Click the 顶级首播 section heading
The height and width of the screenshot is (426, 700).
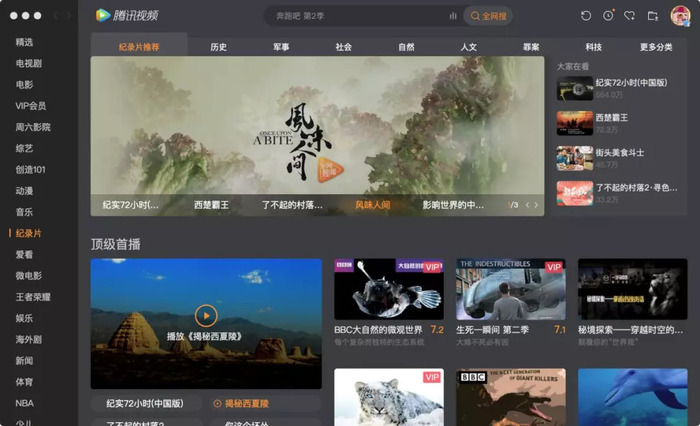[116, 244]
